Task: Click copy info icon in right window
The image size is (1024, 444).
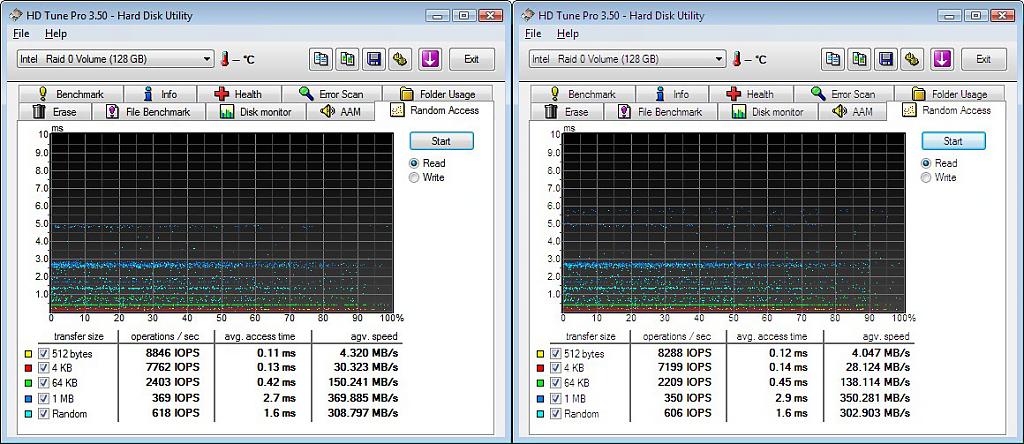Action: [833, 59]
